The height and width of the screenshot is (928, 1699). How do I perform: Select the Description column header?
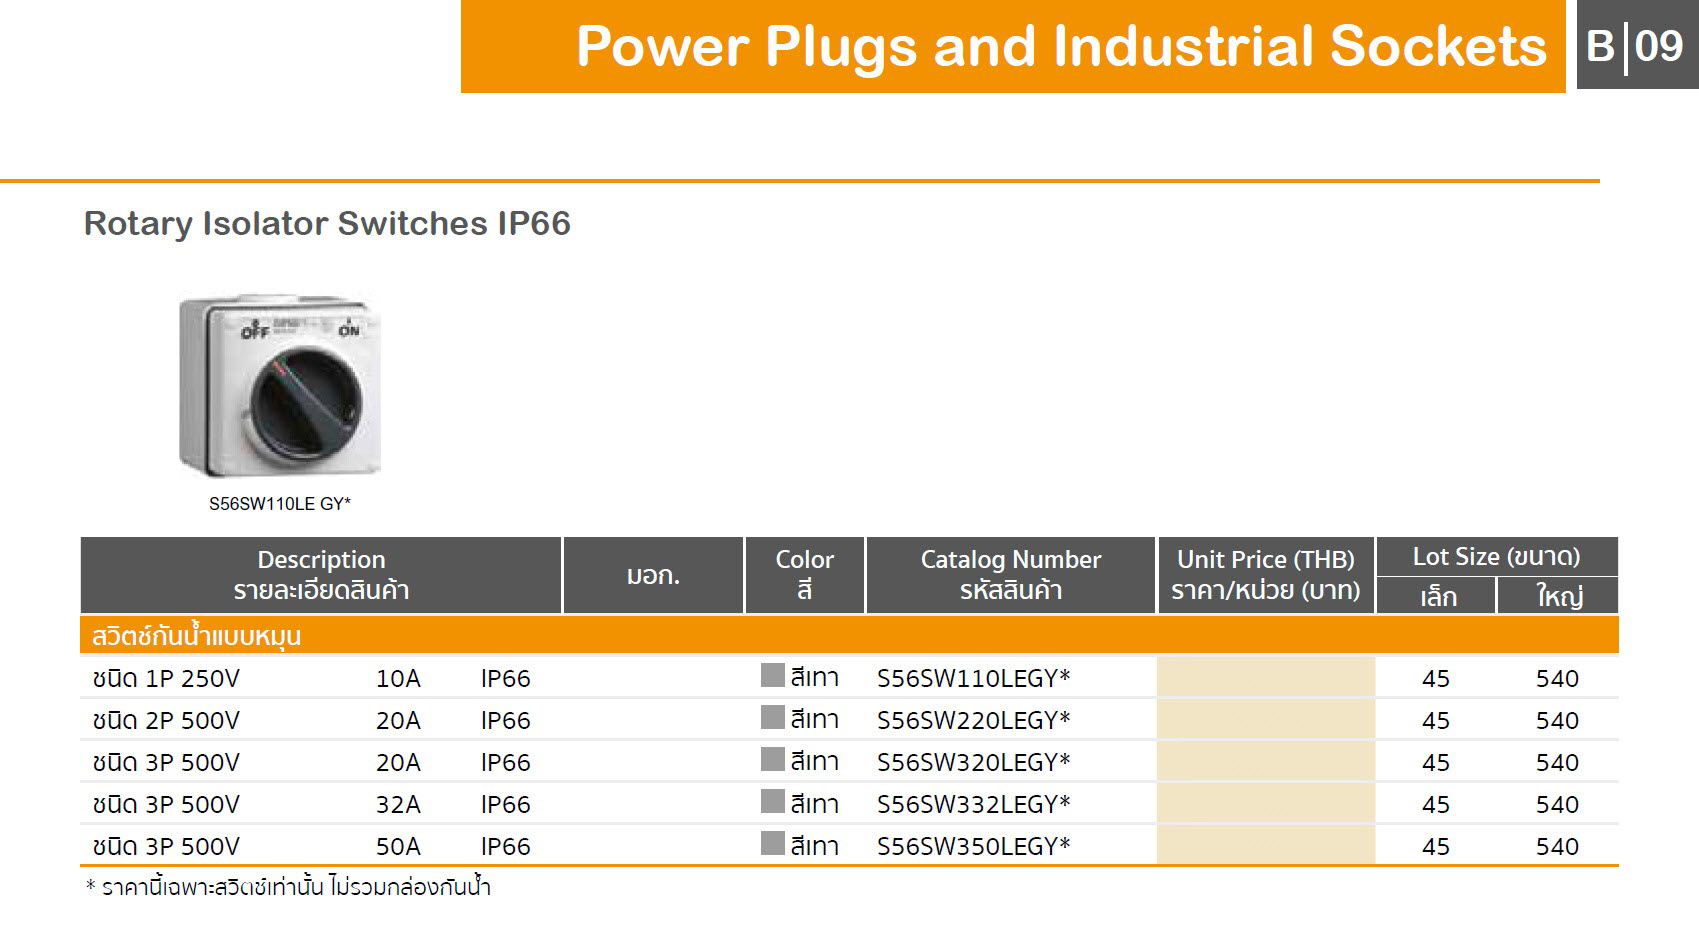coord(321,575)
